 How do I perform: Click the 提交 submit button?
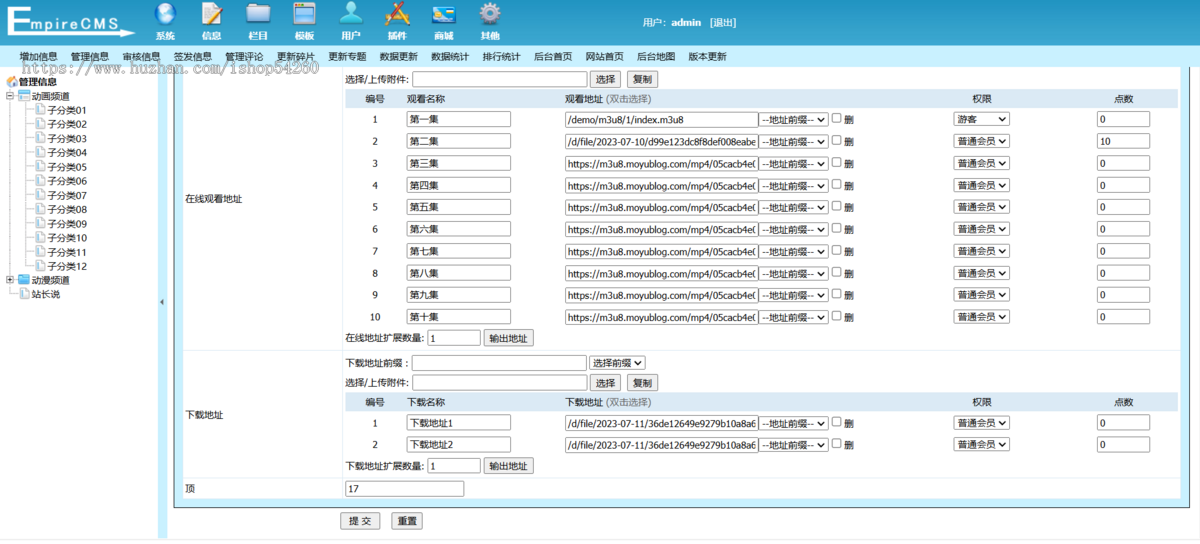click(360, 521)
